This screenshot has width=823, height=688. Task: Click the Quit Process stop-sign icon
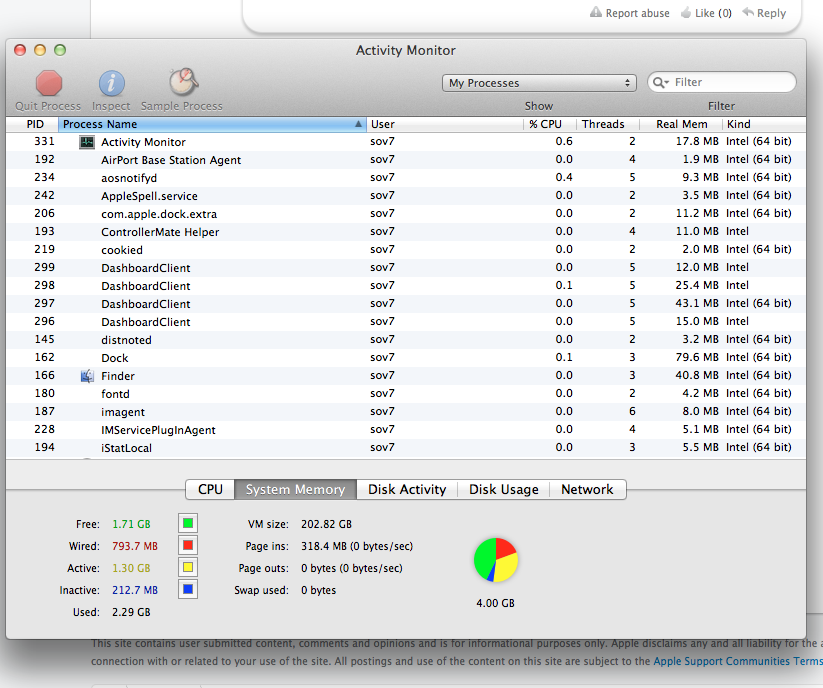(x=49, y=83)
